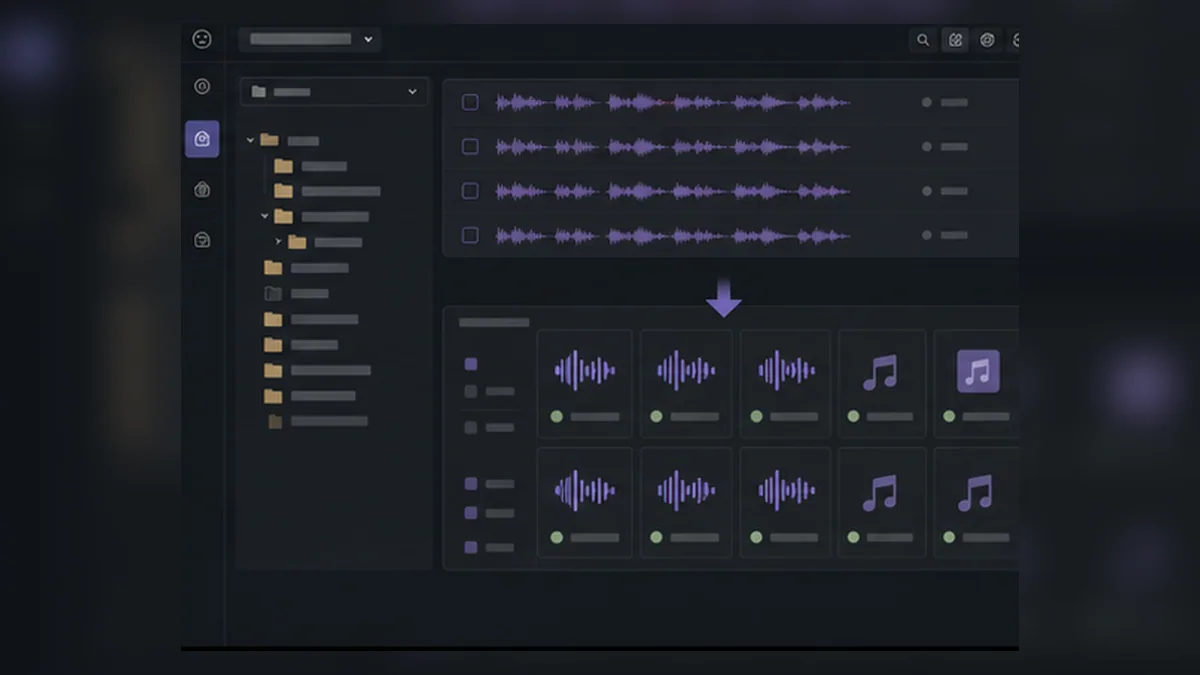Tick the checkbox of the third waveform row
Screen dimensions: 1200x675
[x=470, y=190]
